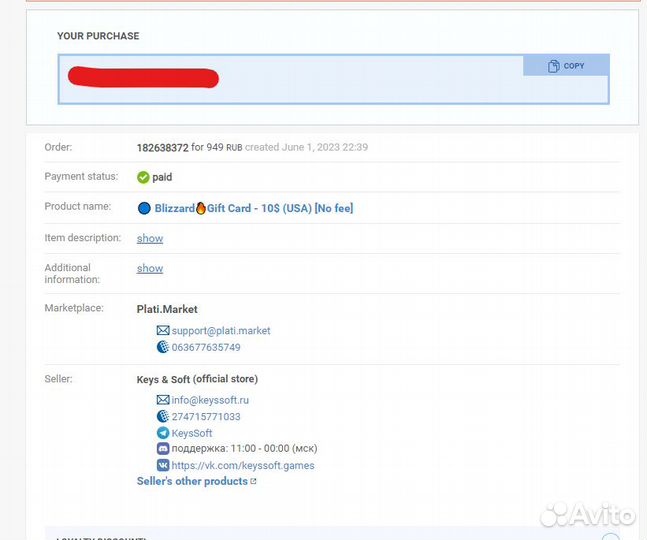The image size is (647, 540).
Task: Open the info@keyssoft.ru email link
Action: point(210,400)
